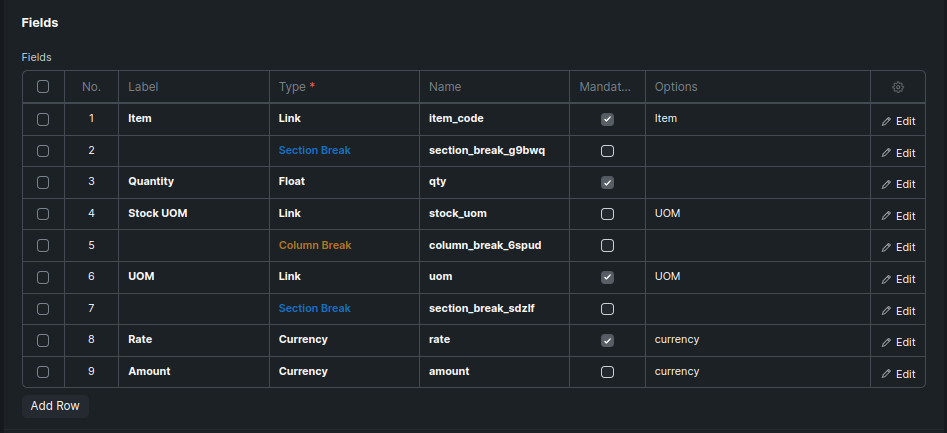Toggle the select-all rows checkbox in header
Viewport: 947px width, 433px height.
pyautogui.click(x=43, y=87)
